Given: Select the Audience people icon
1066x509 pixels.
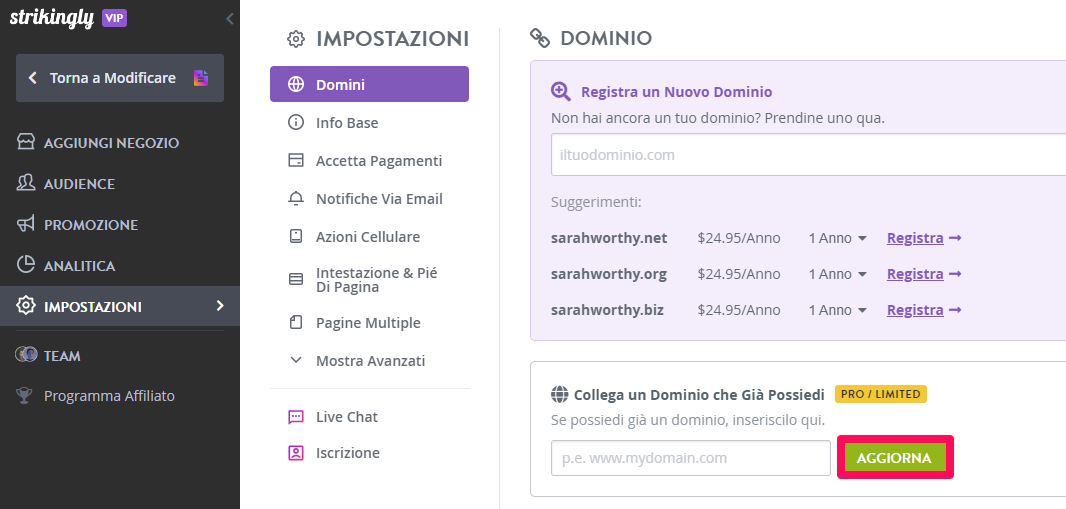Looking at the screenshot, I should coord(25,183).
